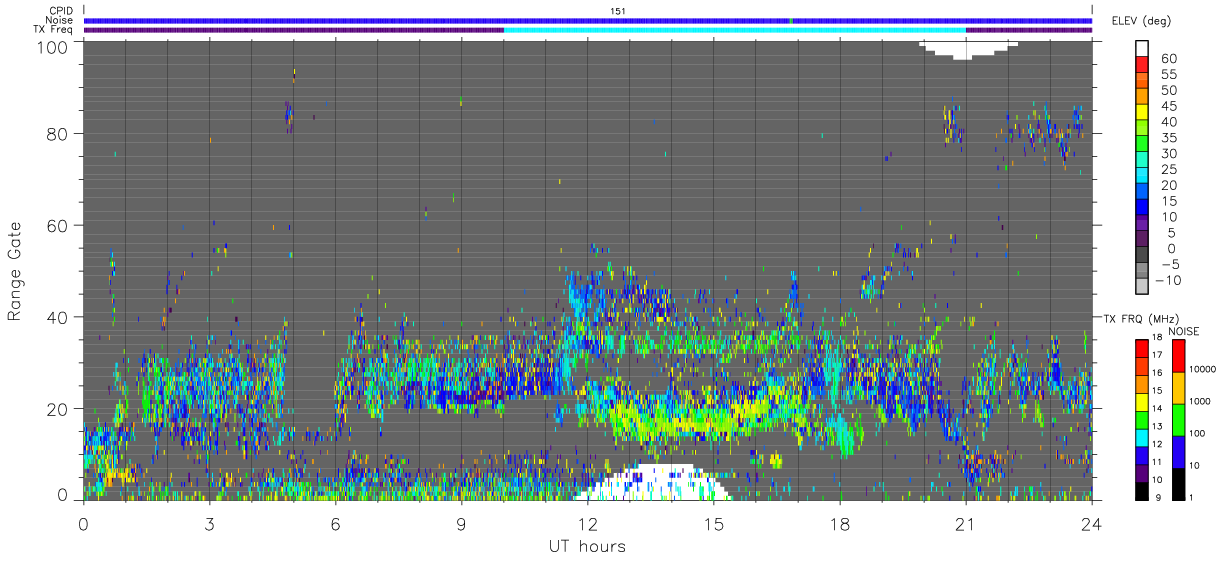Click the "9" tick on the UT hours axis
Image resolution: width=1228 pixels, height=567 pixels.
click(462, 523)
